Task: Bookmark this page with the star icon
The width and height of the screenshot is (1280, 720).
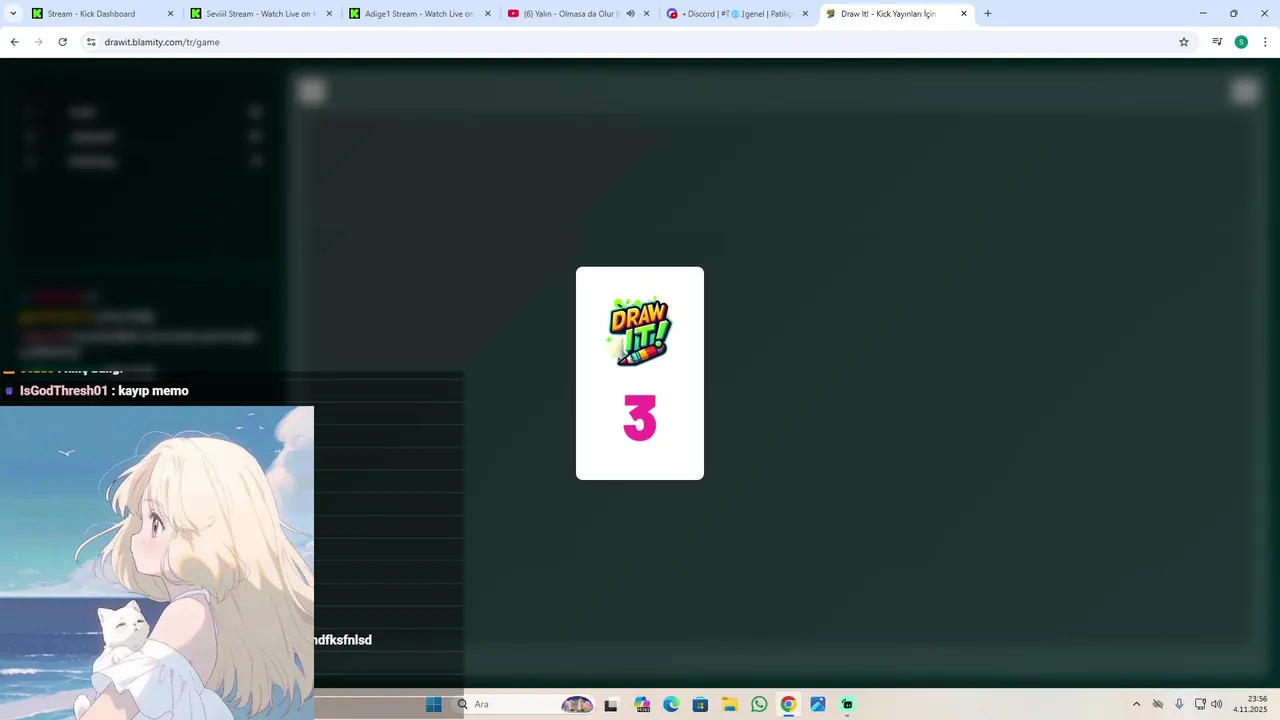Action: (x=1184, y=42)
